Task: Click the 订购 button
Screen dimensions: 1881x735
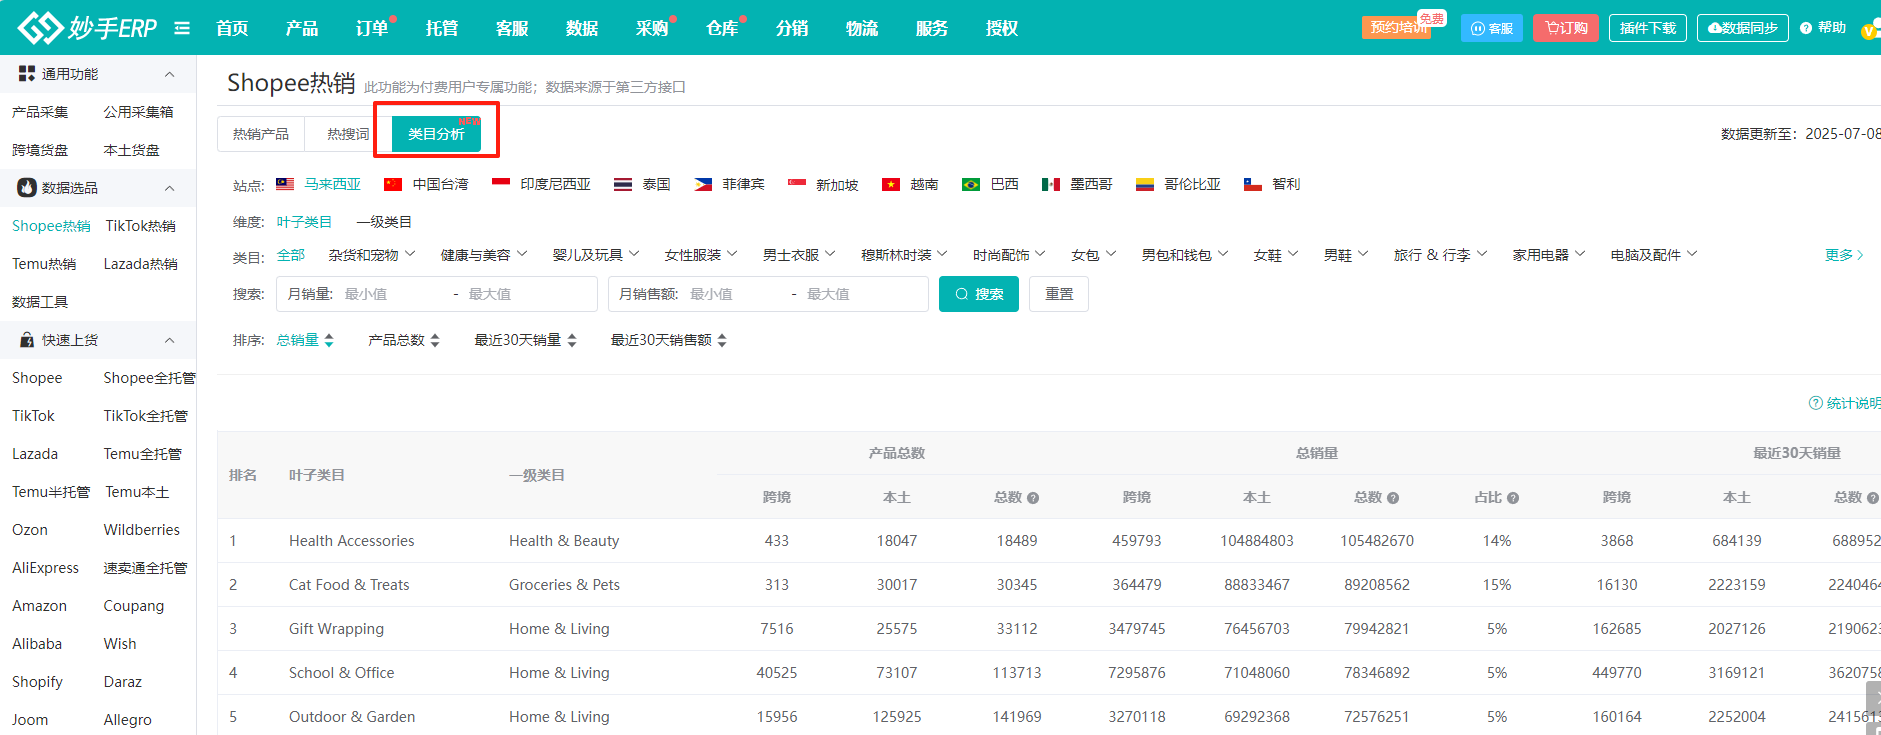Action: [1566, 28]
